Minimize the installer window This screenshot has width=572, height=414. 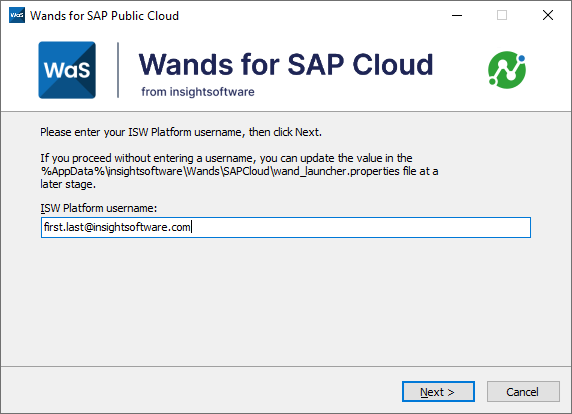[x=457, y=15]
